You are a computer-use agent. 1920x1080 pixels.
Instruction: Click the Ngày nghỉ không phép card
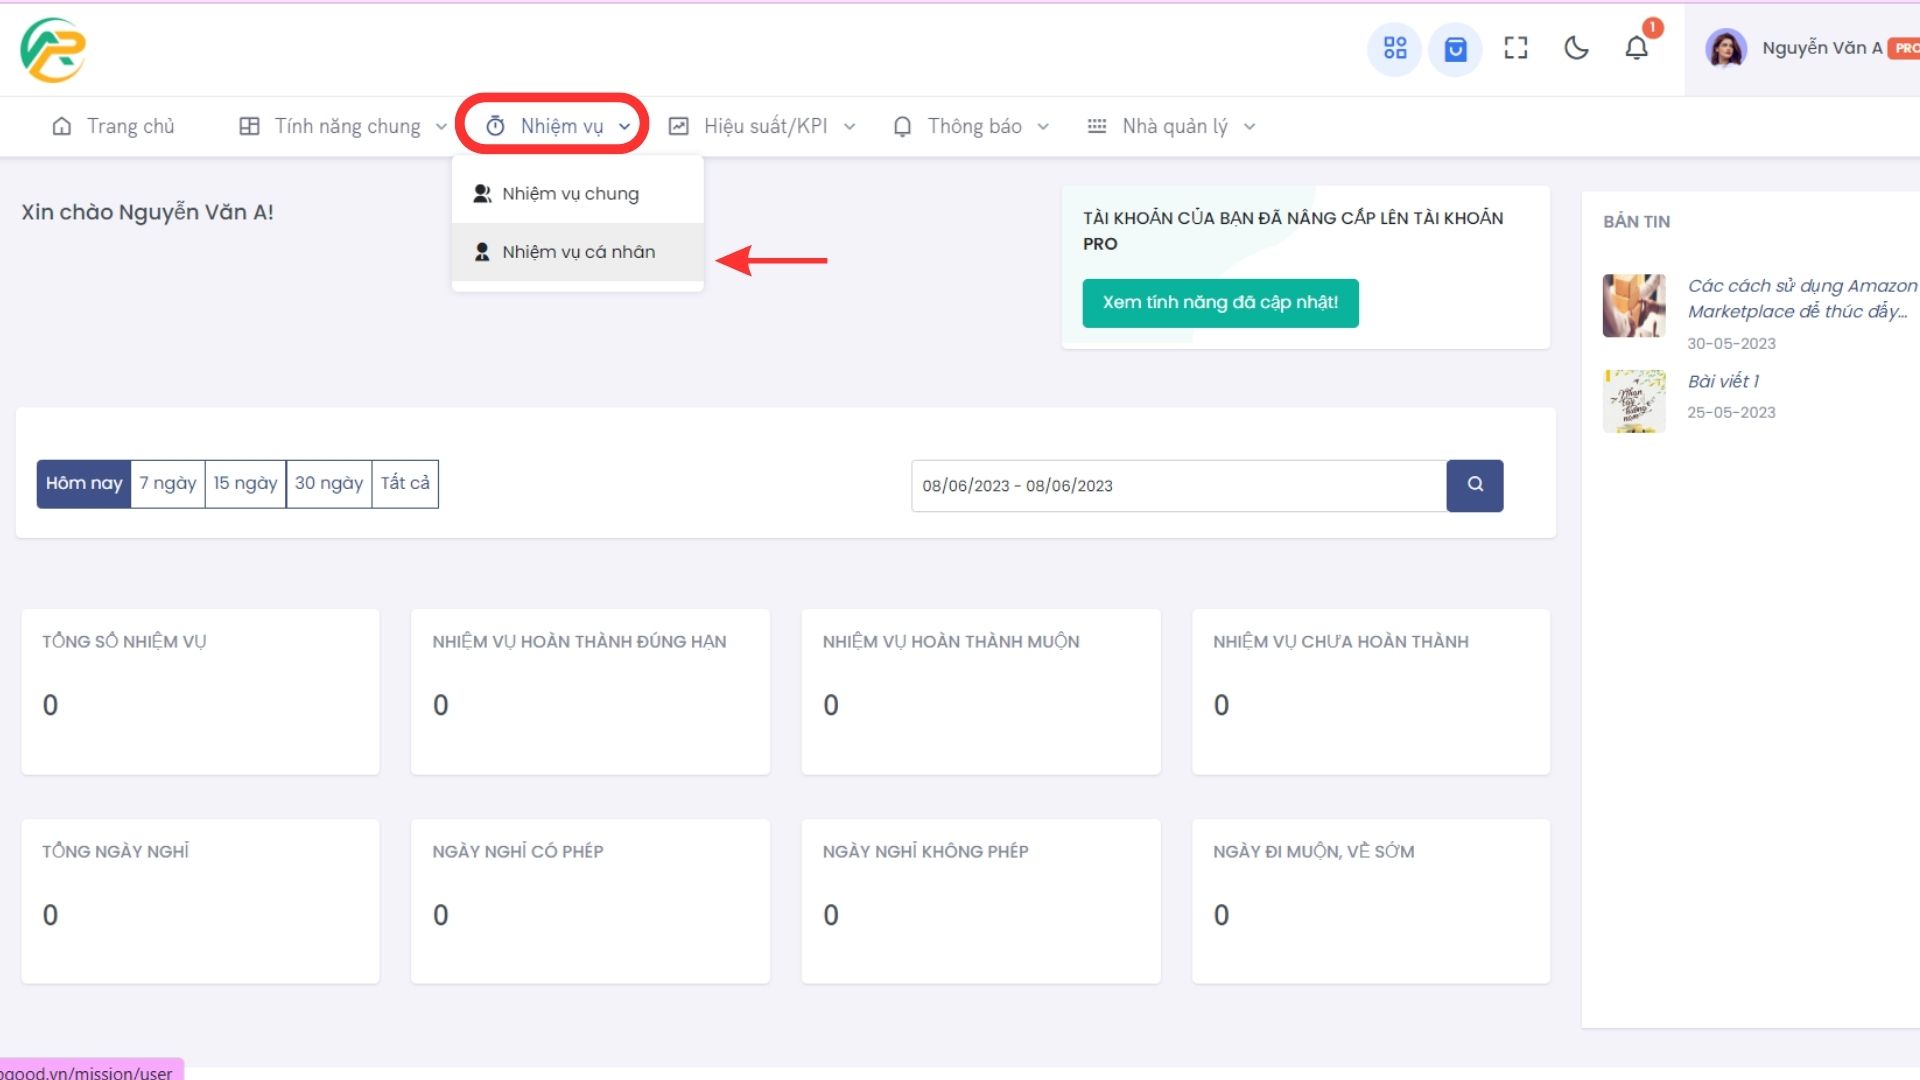[x=981, y=901]
